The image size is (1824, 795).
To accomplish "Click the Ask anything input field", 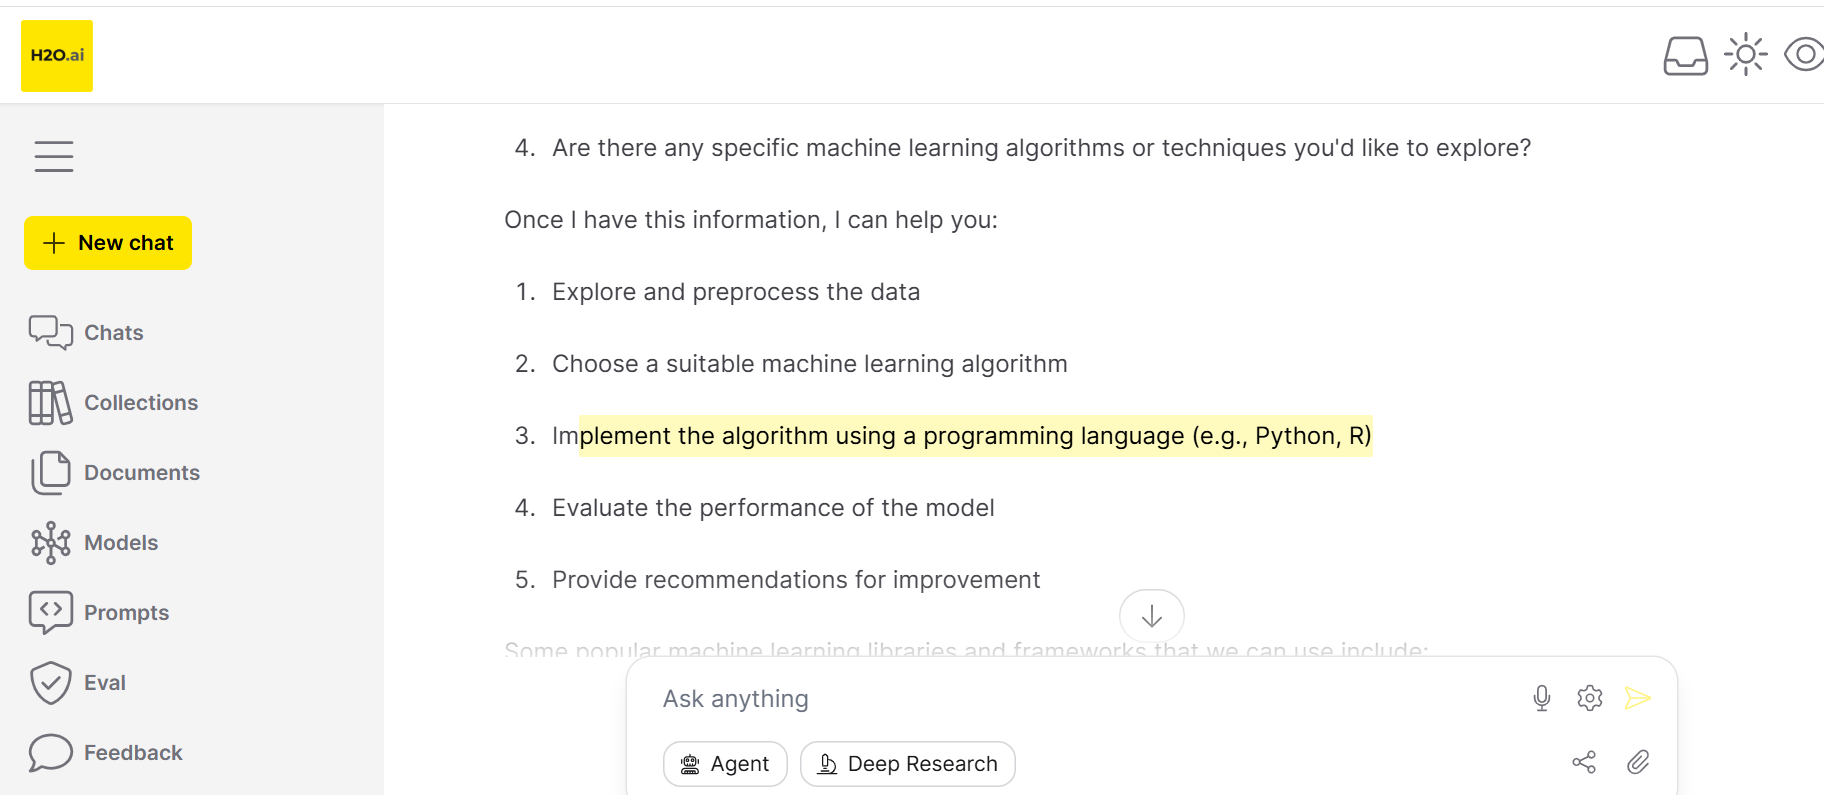I will click(1080, 699).
